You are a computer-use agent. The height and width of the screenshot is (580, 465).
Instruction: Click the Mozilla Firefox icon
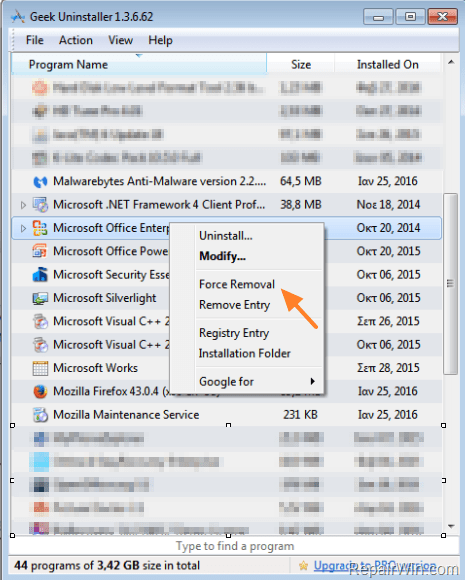(x=40, y=391)
